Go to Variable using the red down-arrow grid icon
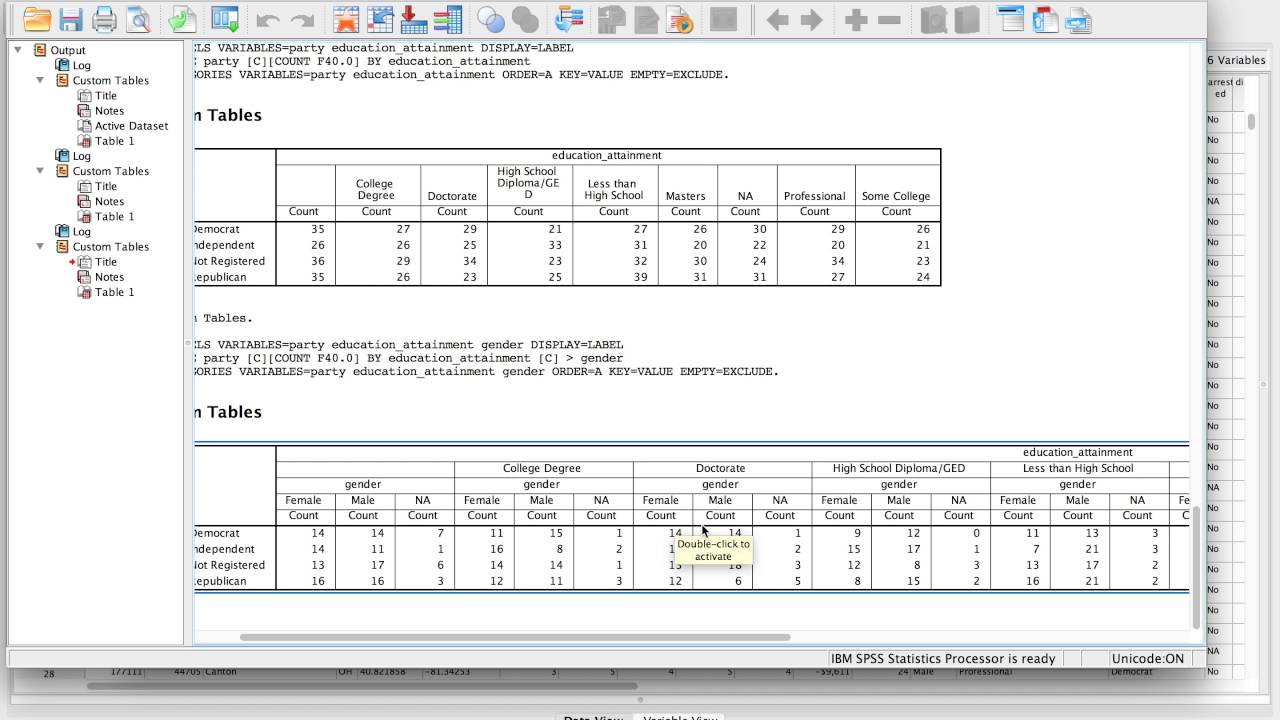This screenshot has height=720, width=1280. 413,19
